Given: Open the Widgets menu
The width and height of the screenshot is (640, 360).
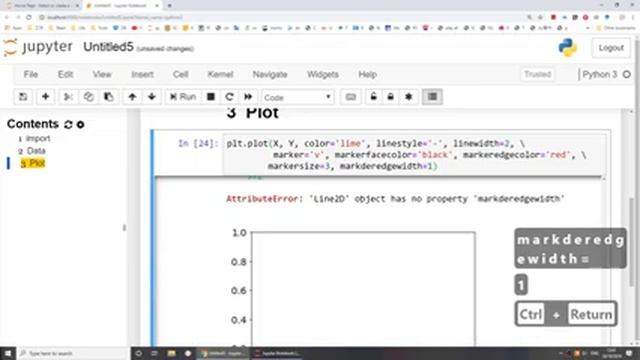Looking at the screenshot, I should [322, 74].
